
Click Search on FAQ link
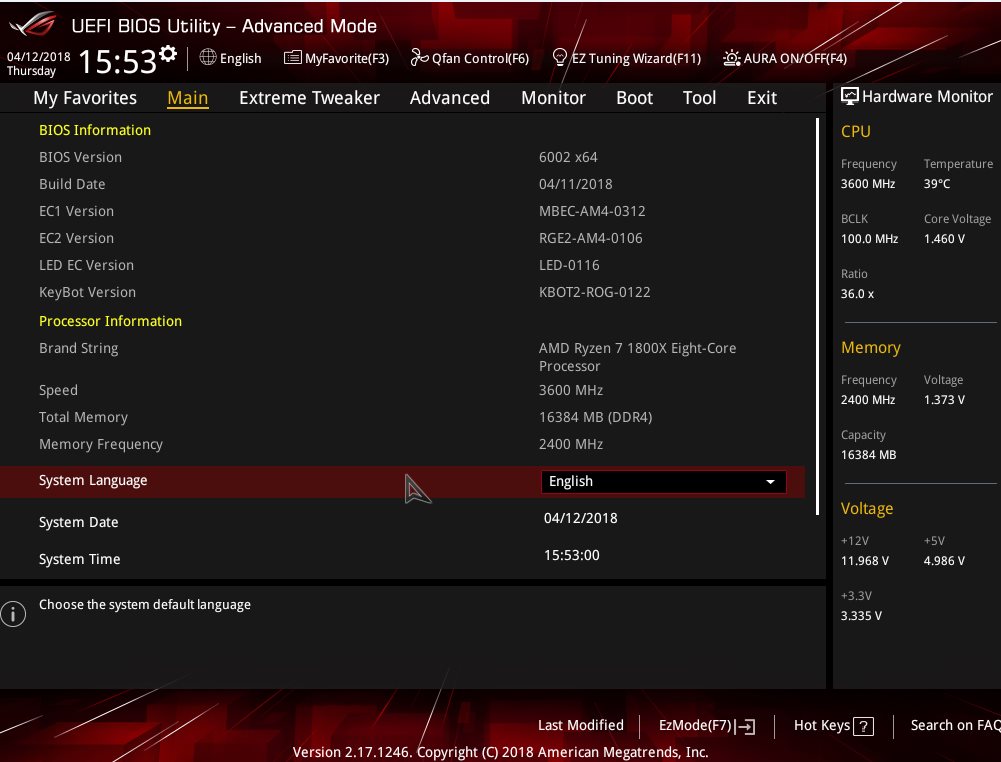pyautogui.click(x=955, y=725)
